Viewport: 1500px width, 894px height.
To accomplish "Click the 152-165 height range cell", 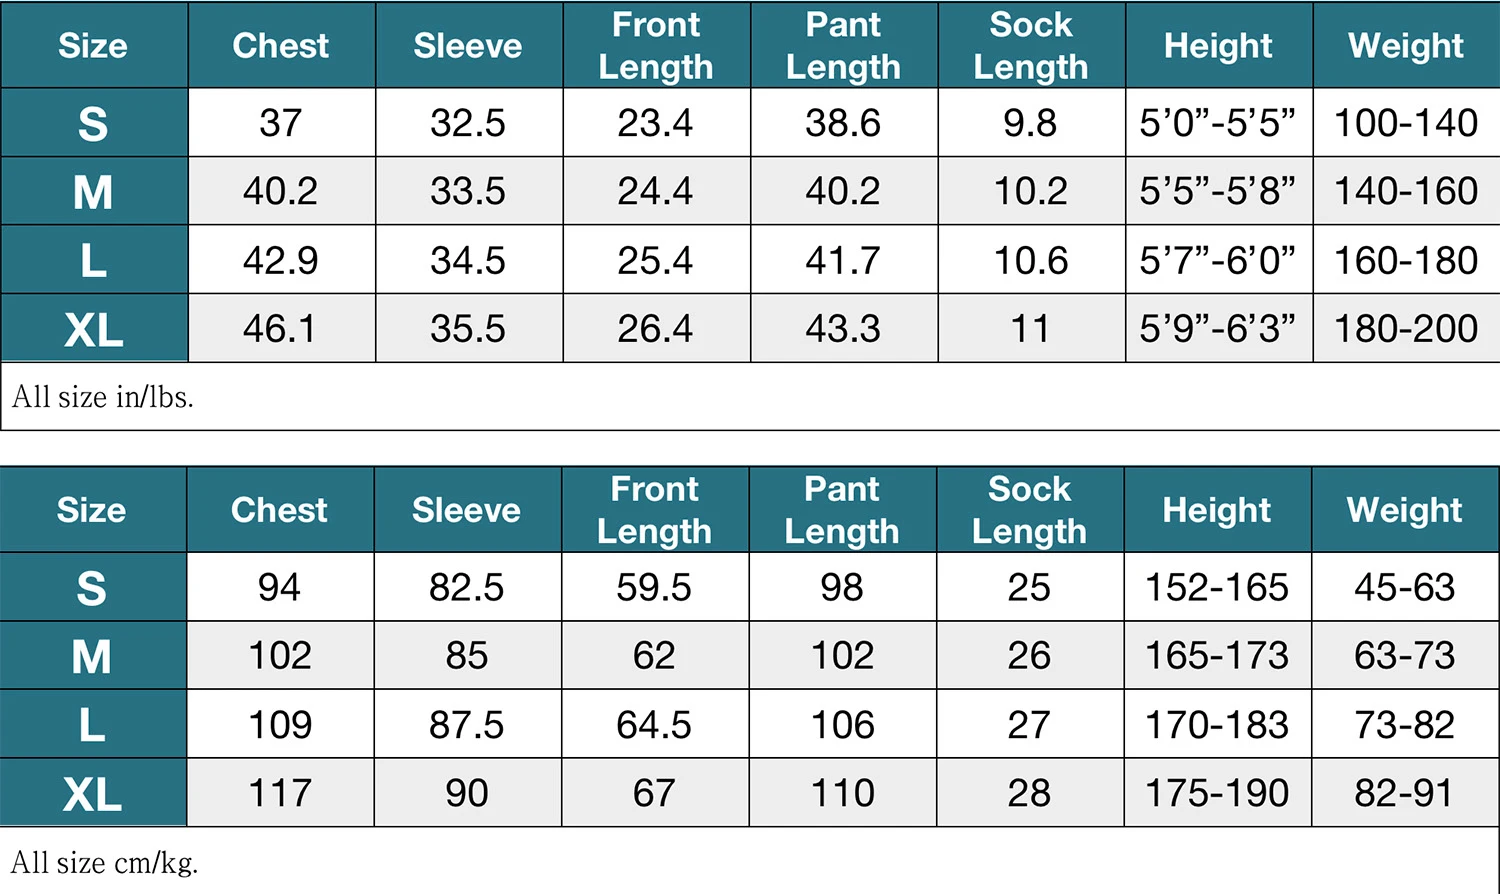I will pyautogui.click(x=1216, y=587).
